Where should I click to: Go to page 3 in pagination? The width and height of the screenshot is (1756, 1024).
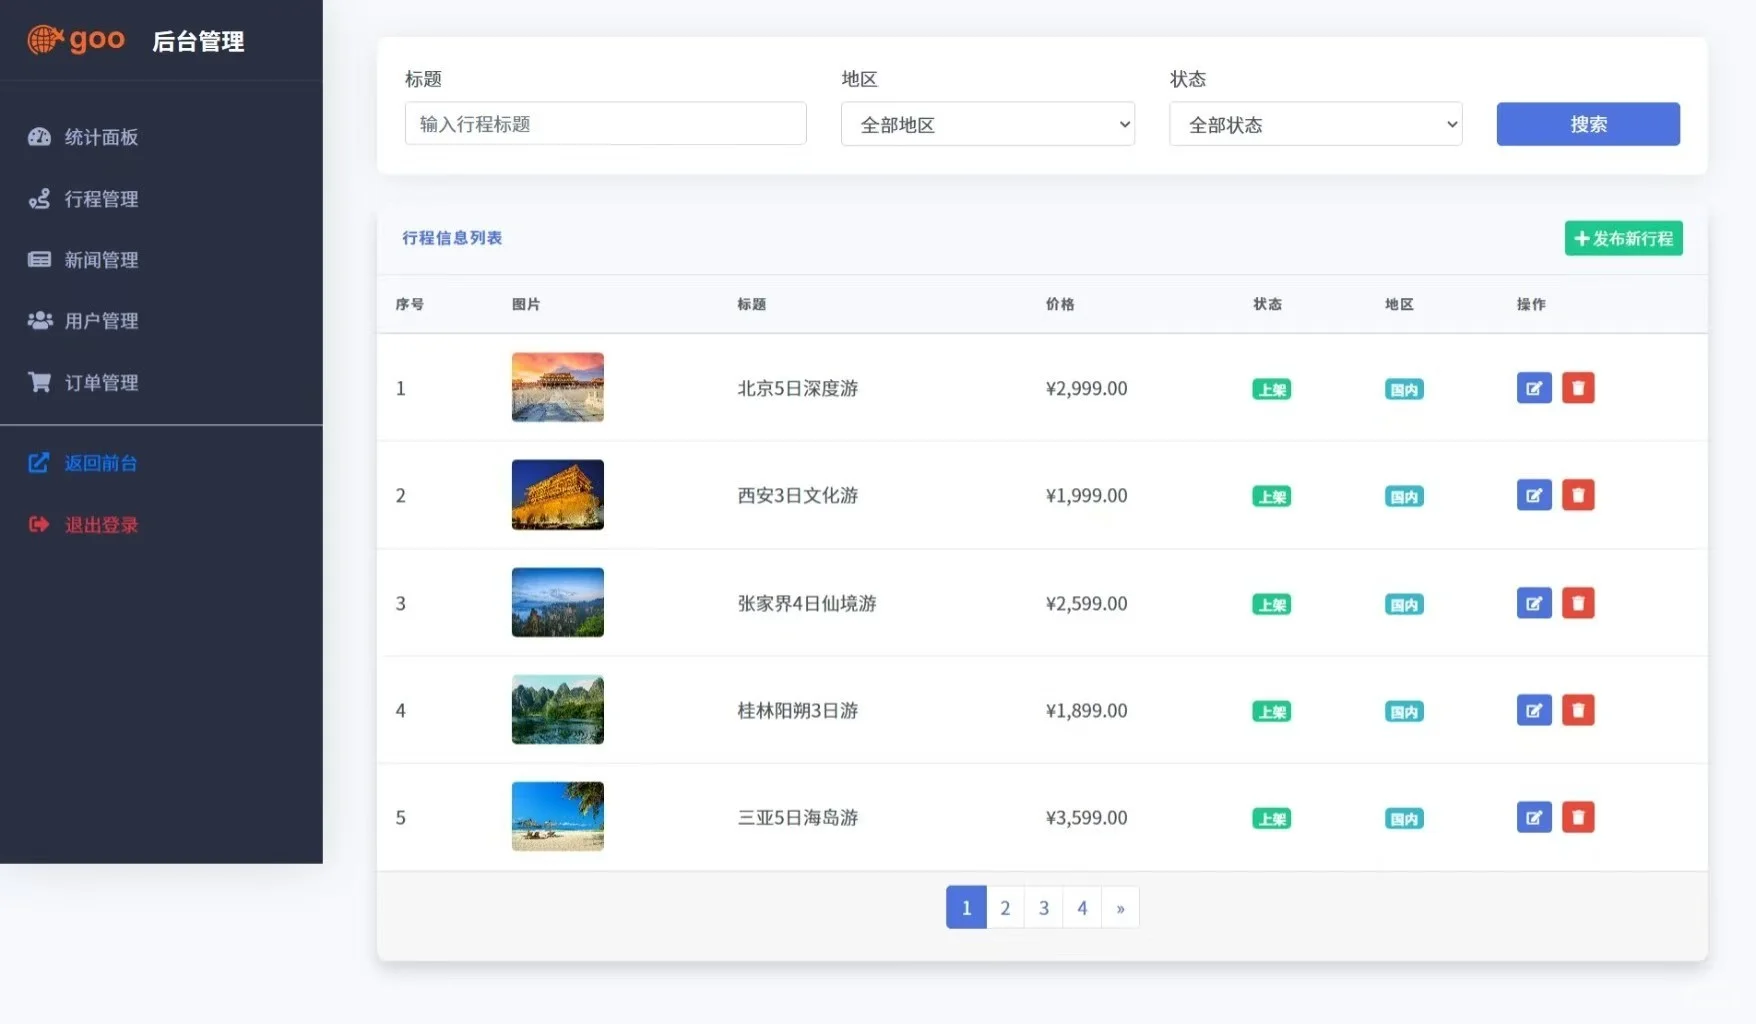pos(1043,907)
